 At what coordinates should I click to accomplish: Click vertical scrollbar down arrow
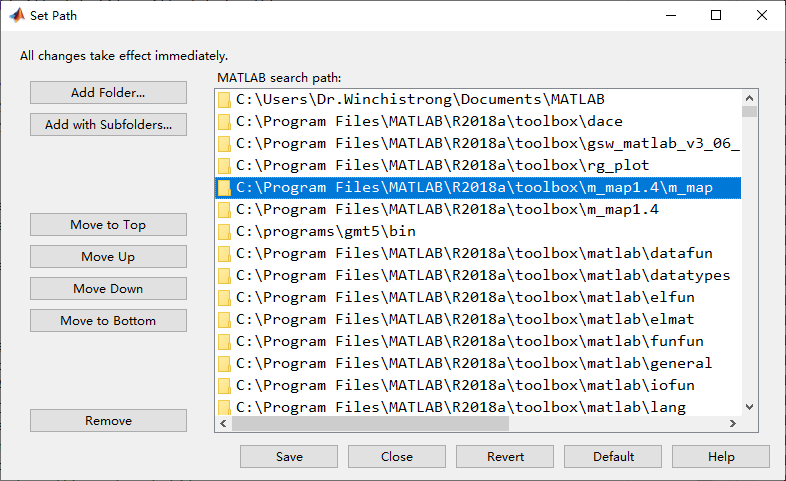coord(749,407)
